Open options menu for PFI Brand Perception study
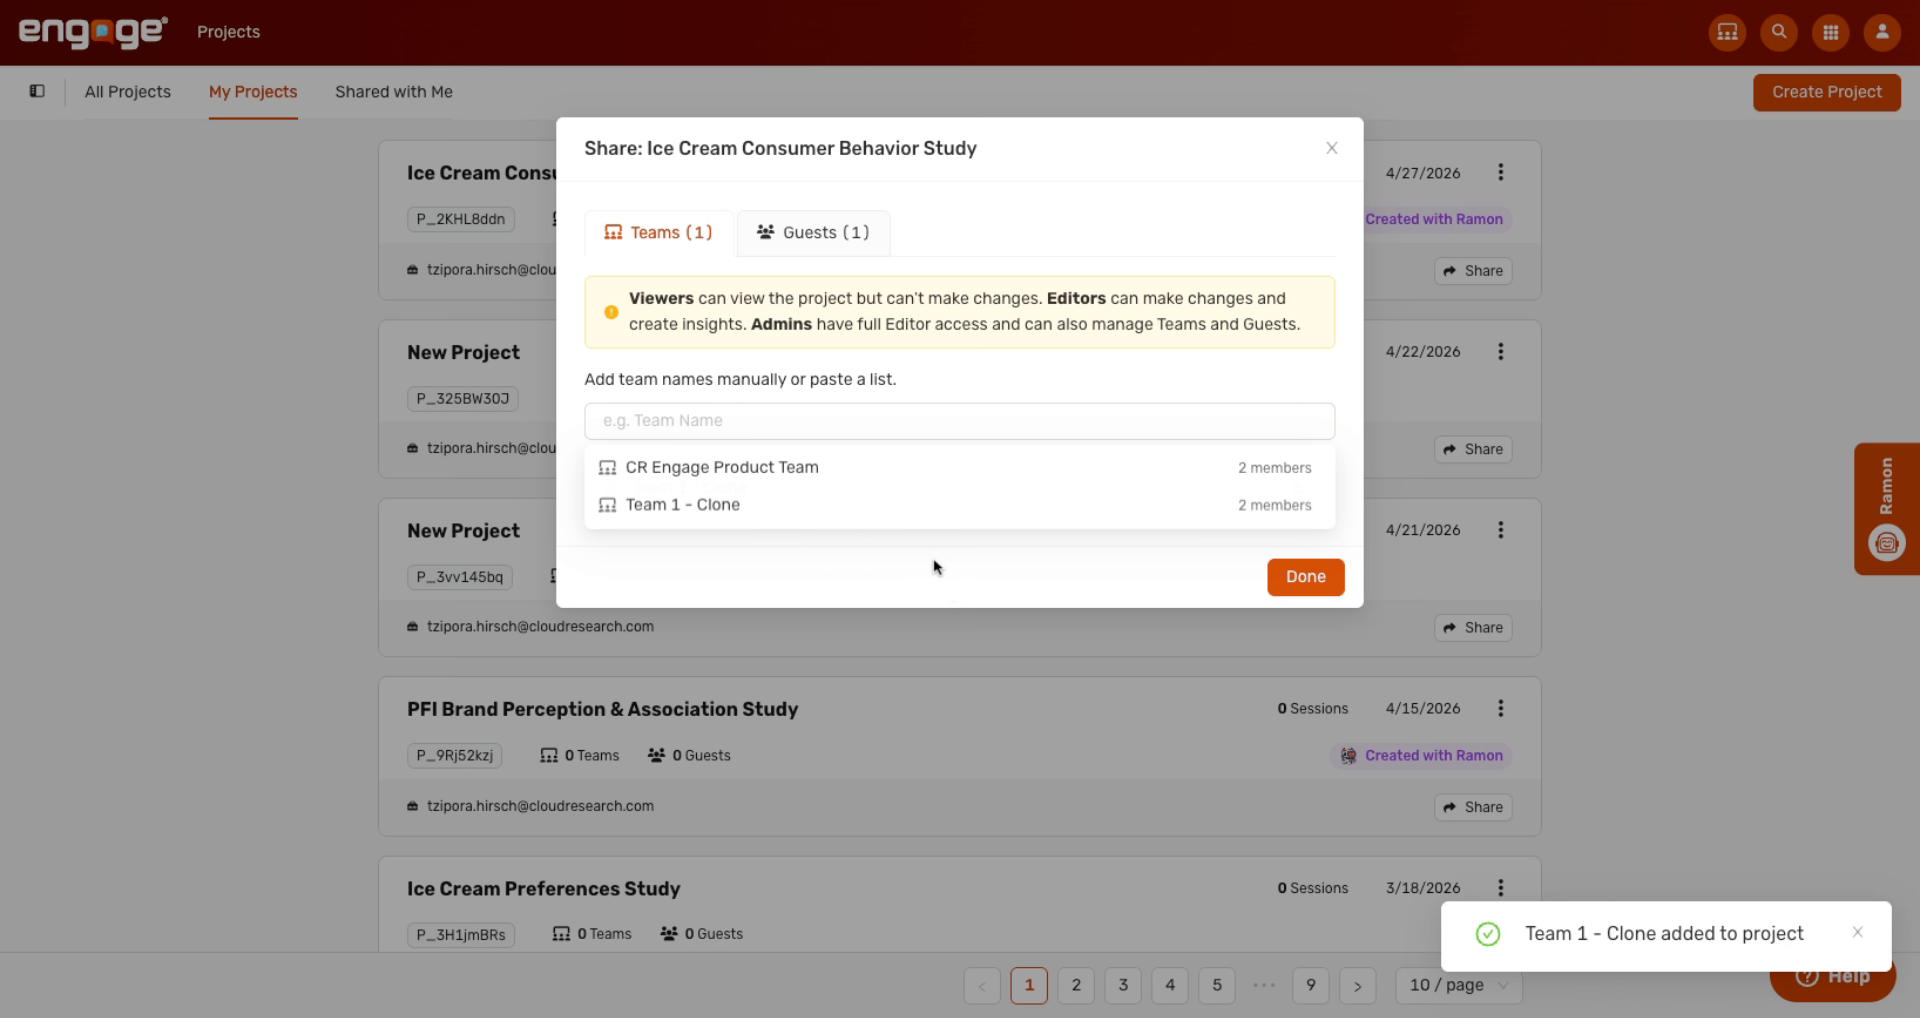This screenshot has width=1920, height=1018. [x=1500, y=708]
